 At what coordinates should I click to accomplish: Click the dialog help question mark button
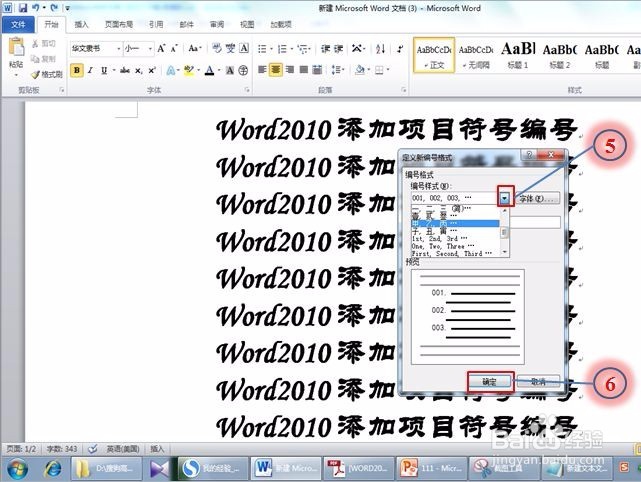point(529,155)
